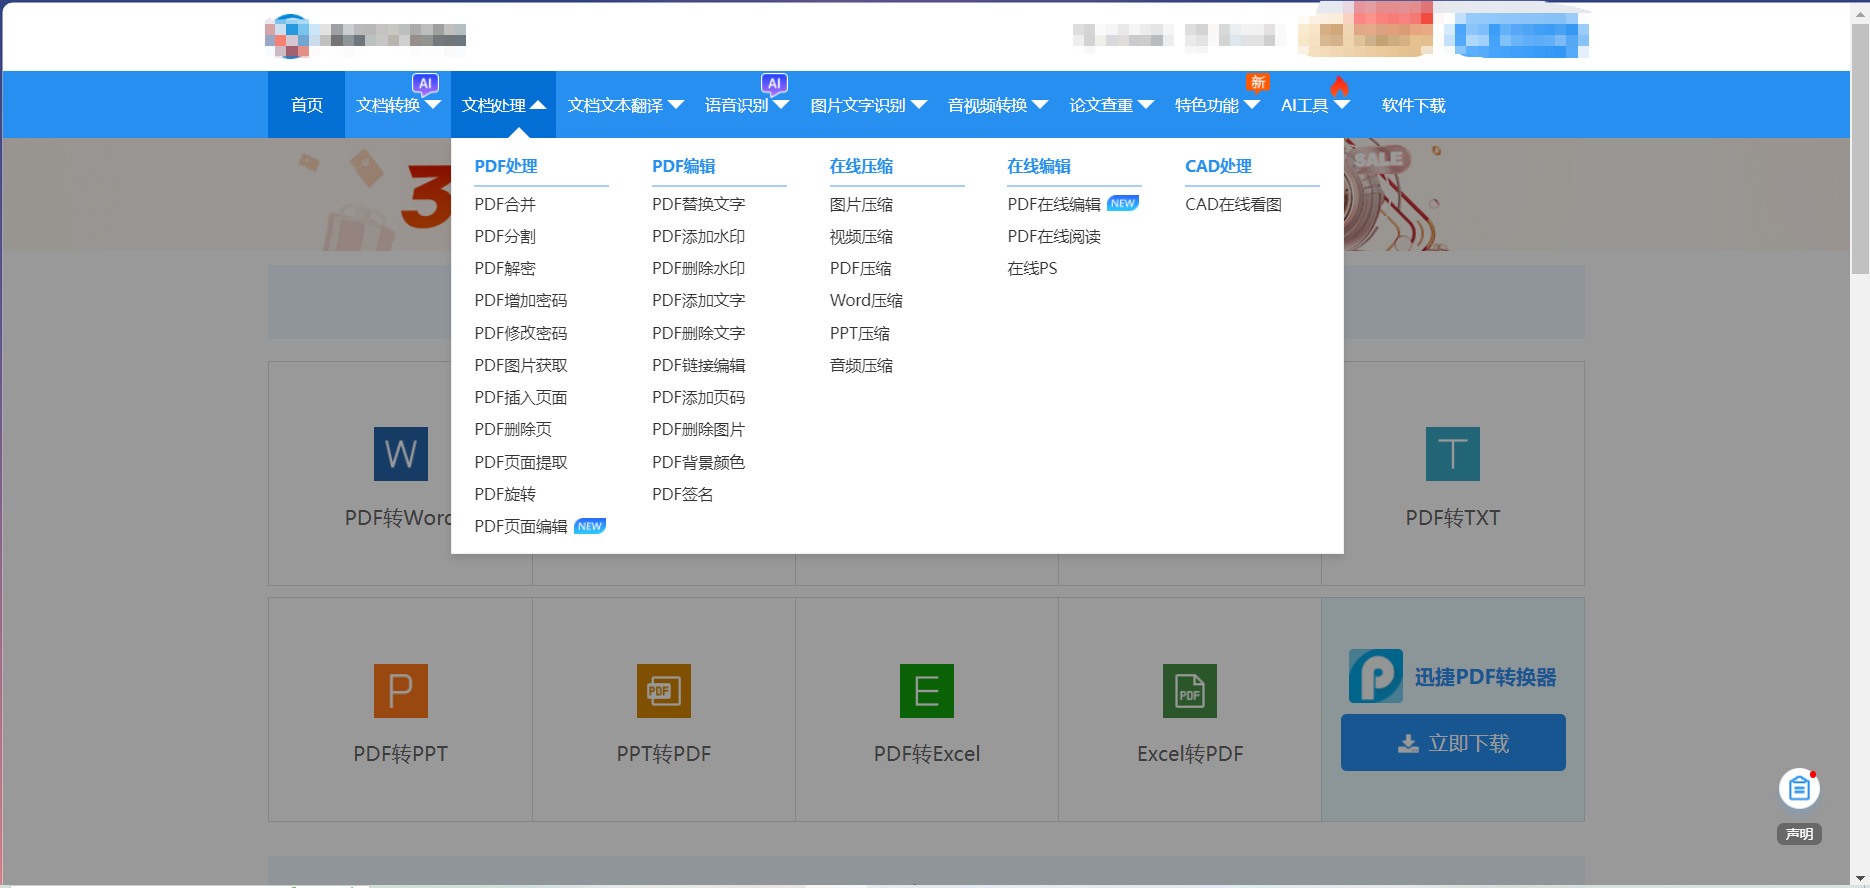Viewport: 1870px width, 888px height.
Task: Click the 立即下载 download button
Action: 1452,743
